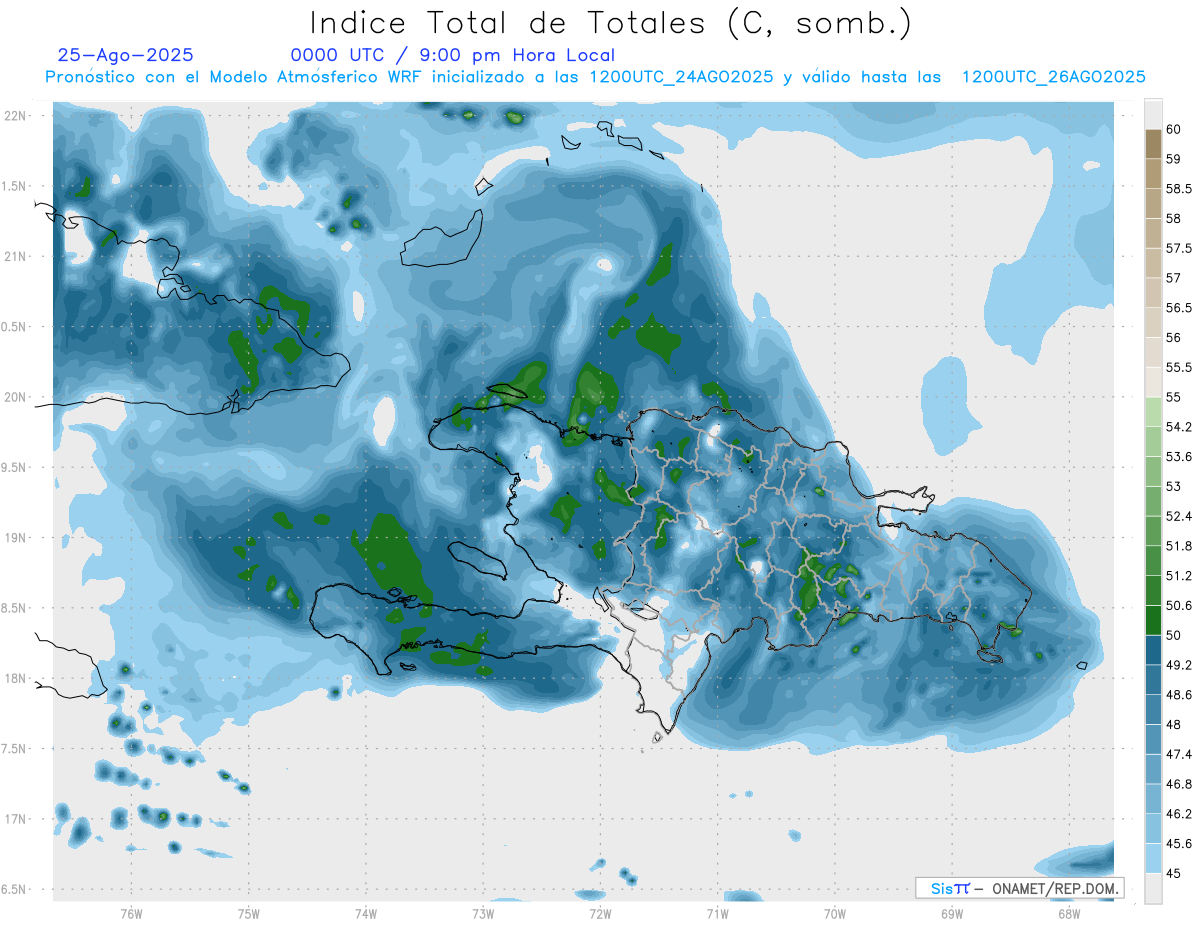Click the dark brown swatch between 59 and 60
The height and width of the screenshot is (927, 1200).
click(1153, 144)
